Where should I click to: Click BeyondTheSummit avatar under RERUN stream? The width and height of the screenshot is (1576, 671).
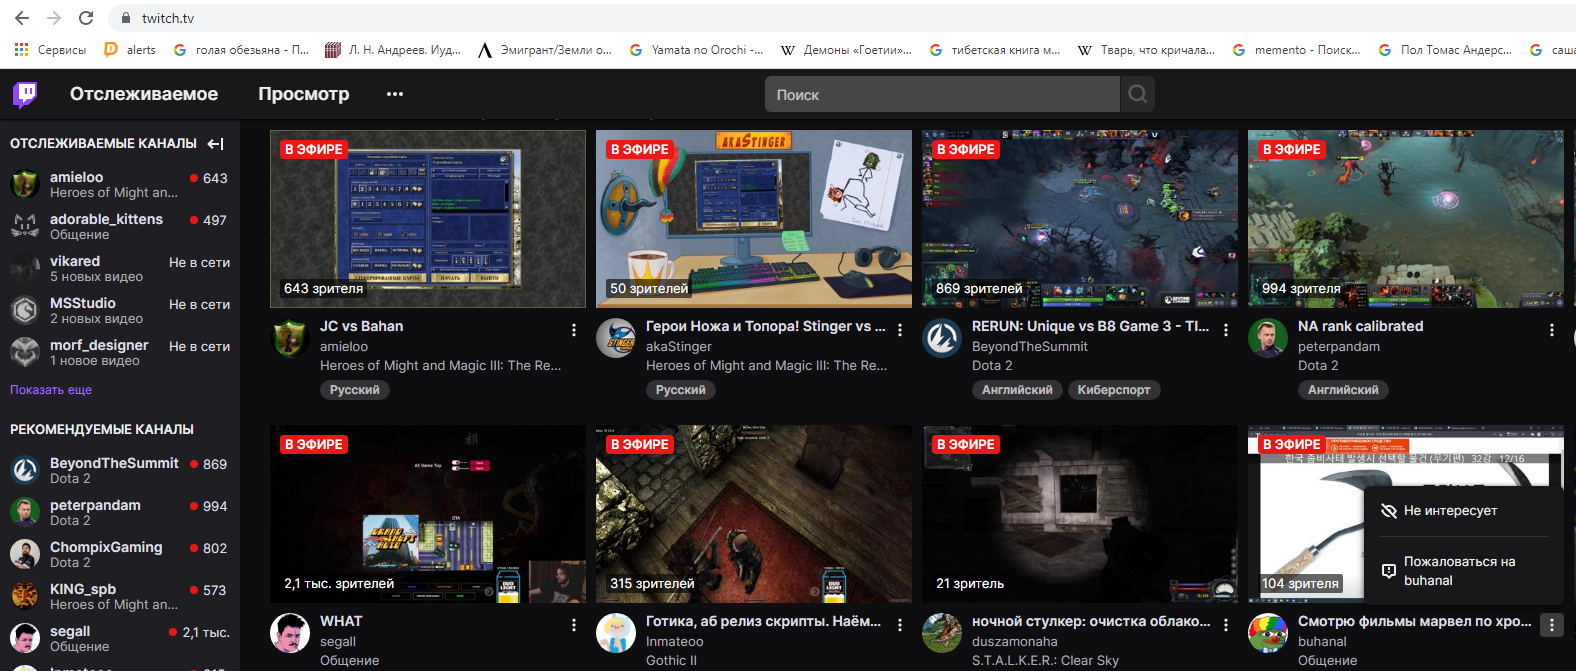click(941, 339)
